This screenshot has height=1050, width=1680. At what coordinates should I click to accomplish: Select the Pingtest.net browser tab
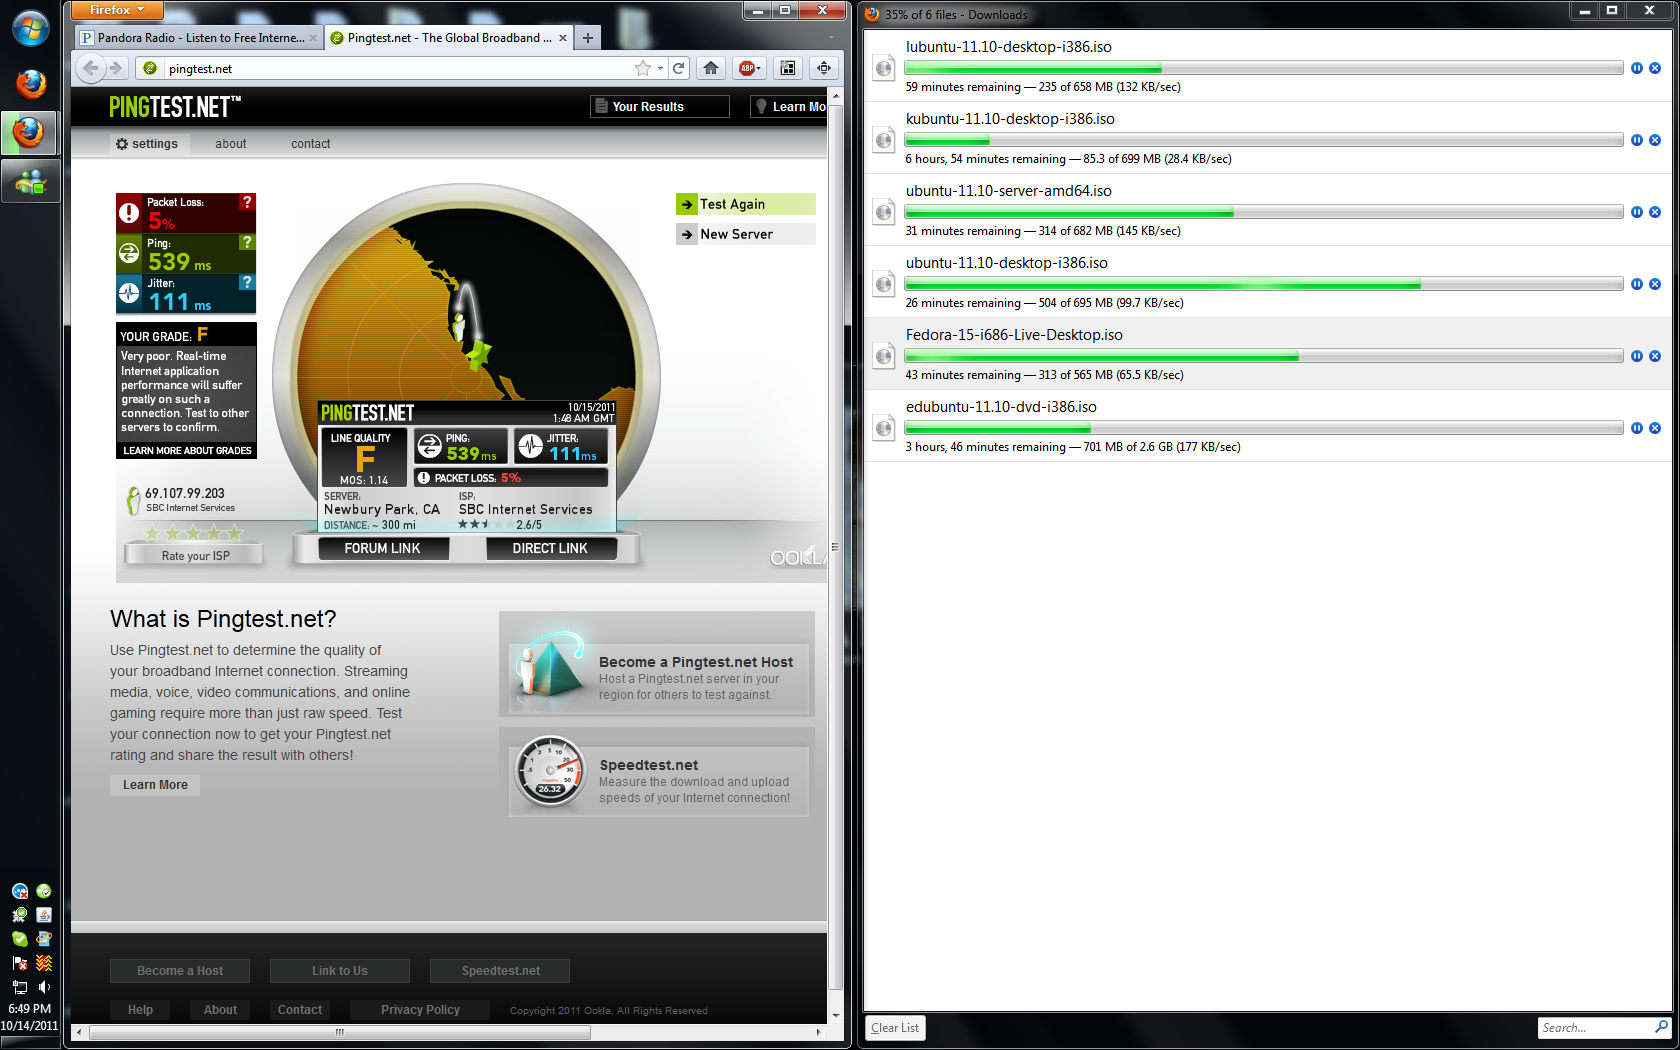(x=448, y=38)
